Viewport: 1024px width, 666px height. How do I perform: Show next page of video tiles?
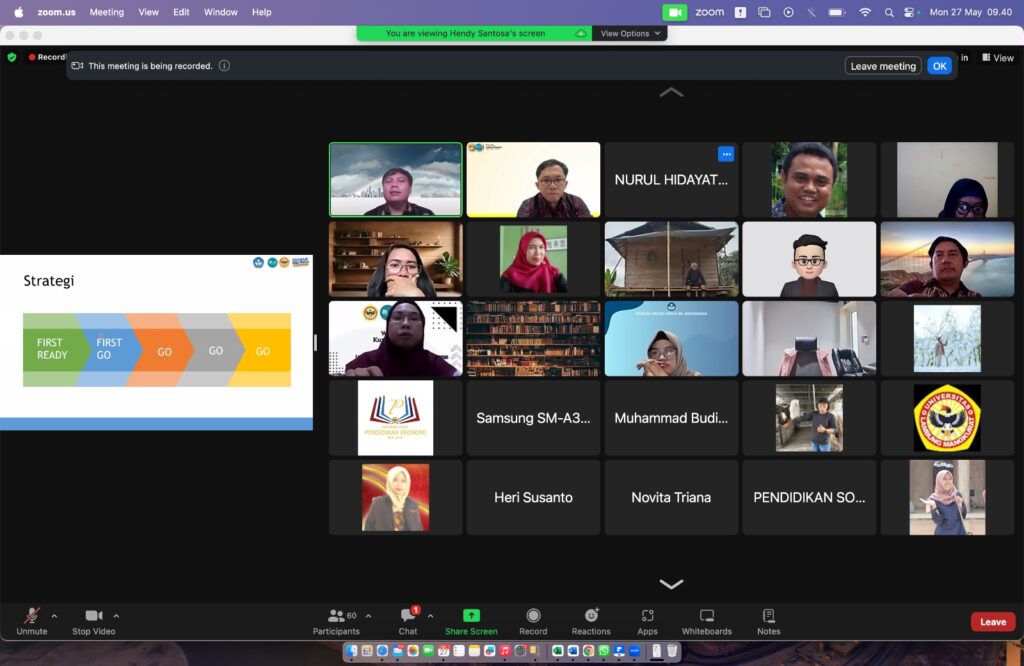coord(671,584)
